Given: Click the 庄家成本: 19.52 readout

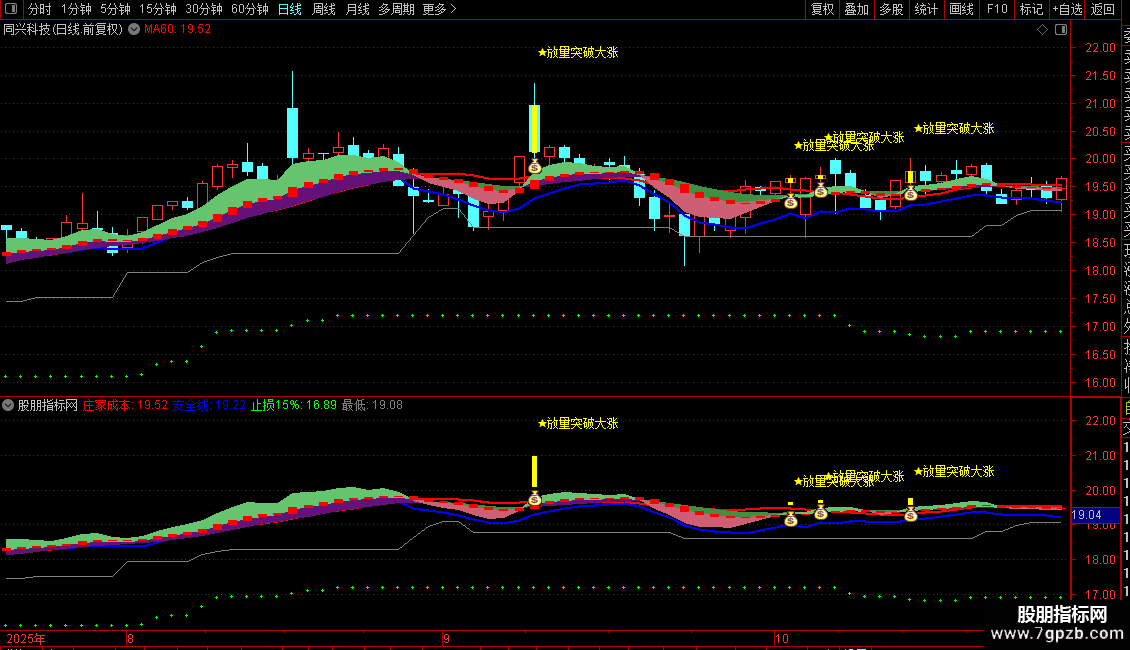Looking at the screenshot, I should [x=125, y=405].
